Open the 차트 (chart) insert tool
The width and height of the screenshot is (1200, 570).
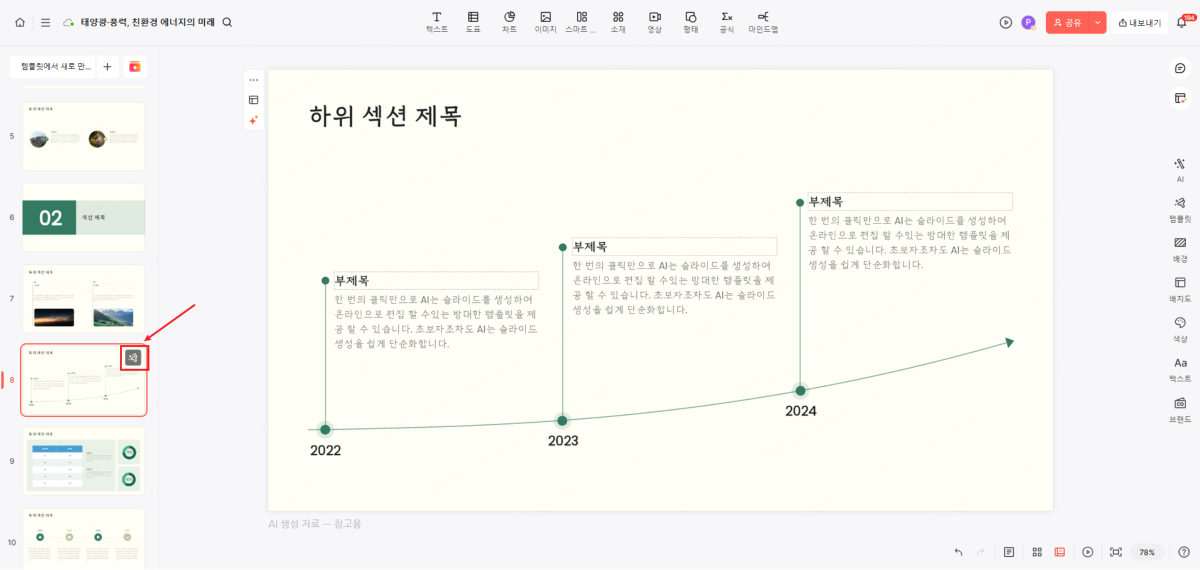click(x=509, y=22)
